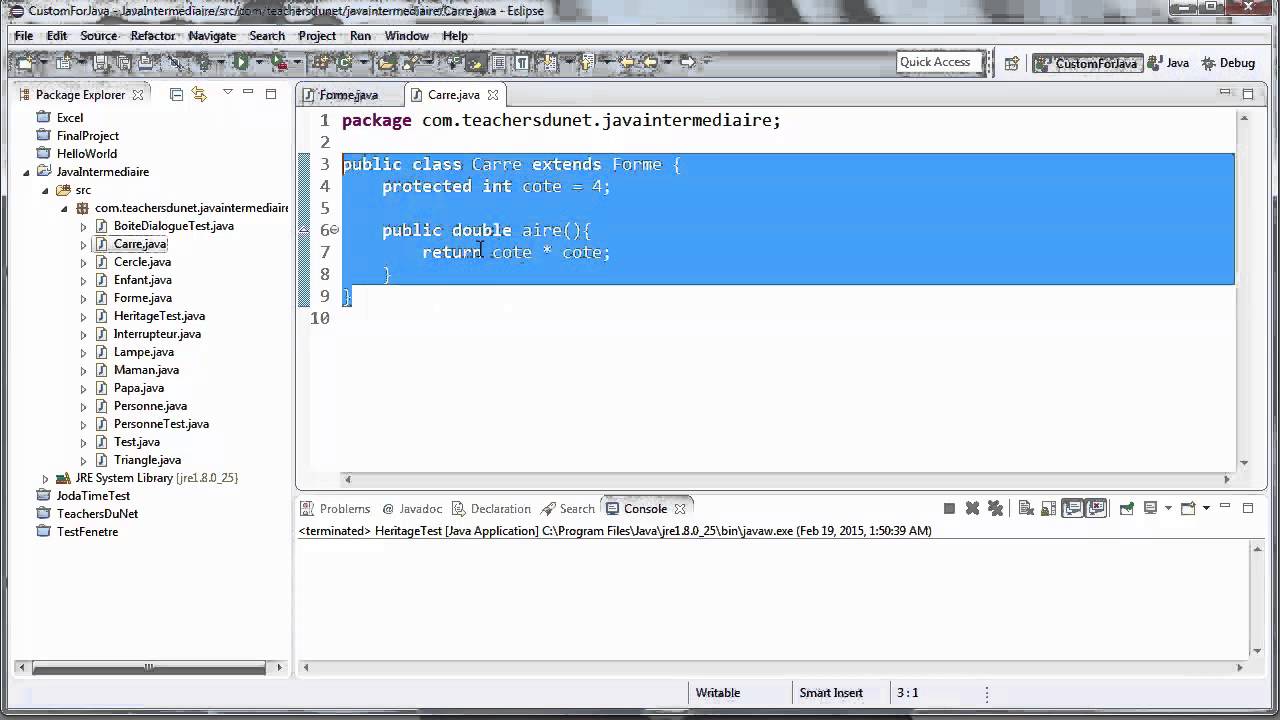Click the Print toolbar icon

(x=145, y=62)
